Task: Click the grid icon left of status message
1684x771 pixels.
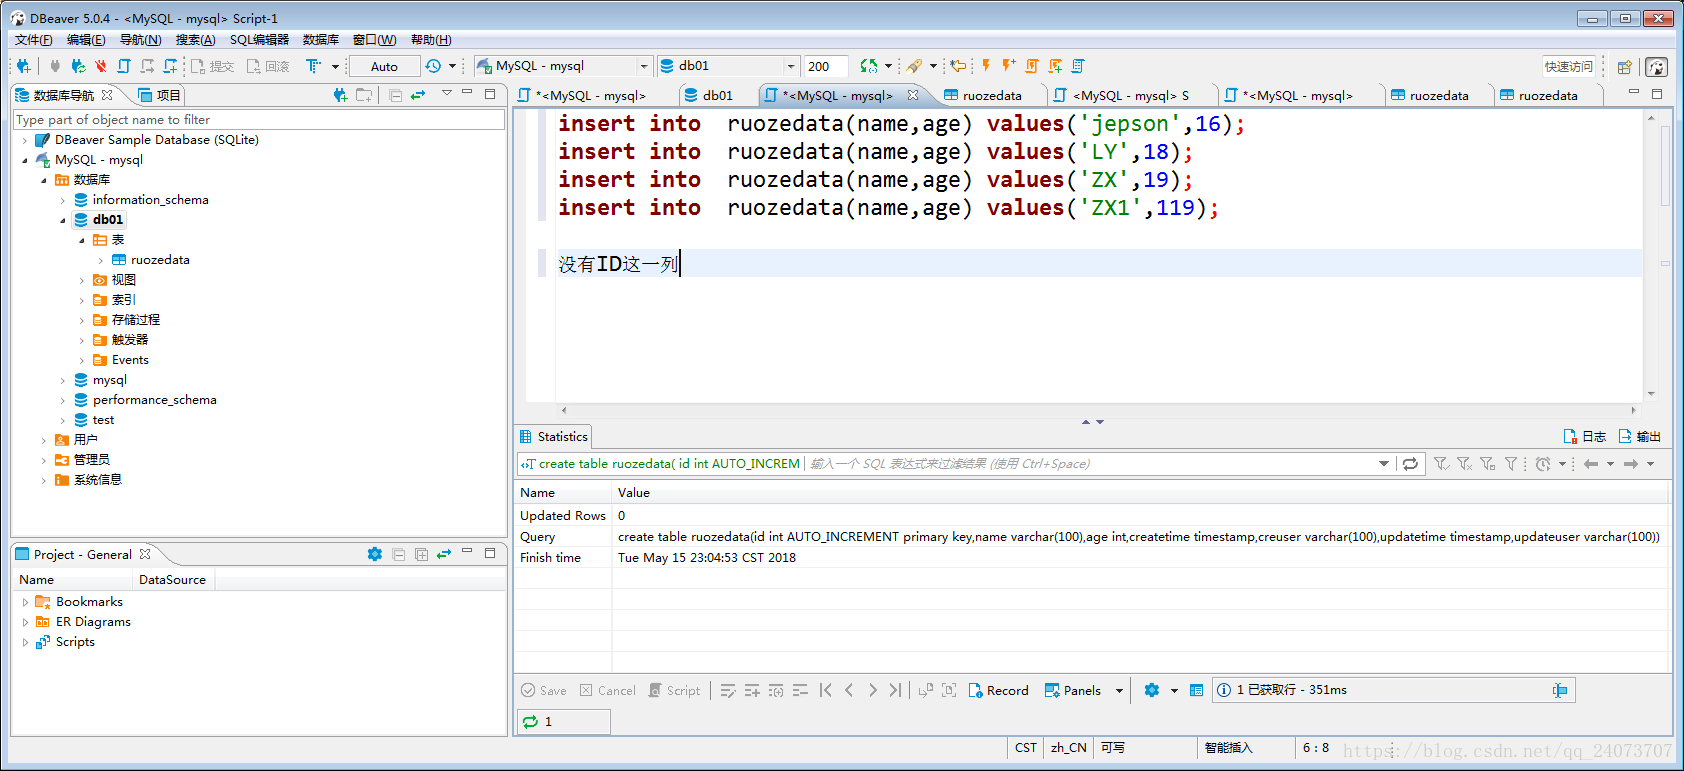Action: pos(1196,690)
